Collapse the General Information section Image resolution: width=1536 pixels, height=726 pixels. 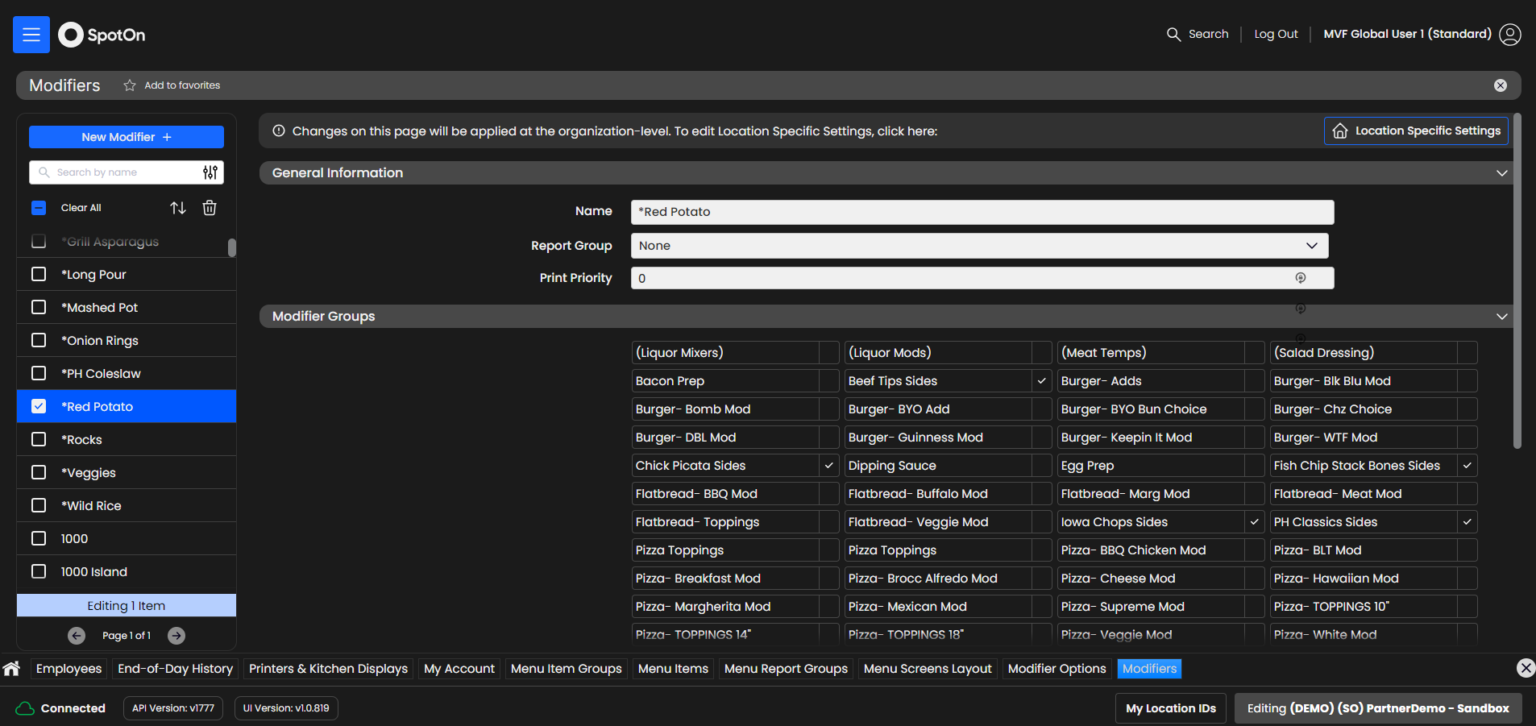1500,173
